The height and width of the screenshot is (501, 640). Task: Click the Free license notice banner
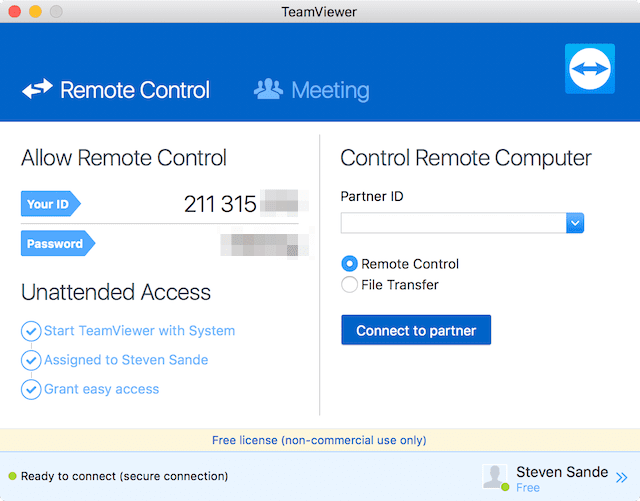[319, 440]
